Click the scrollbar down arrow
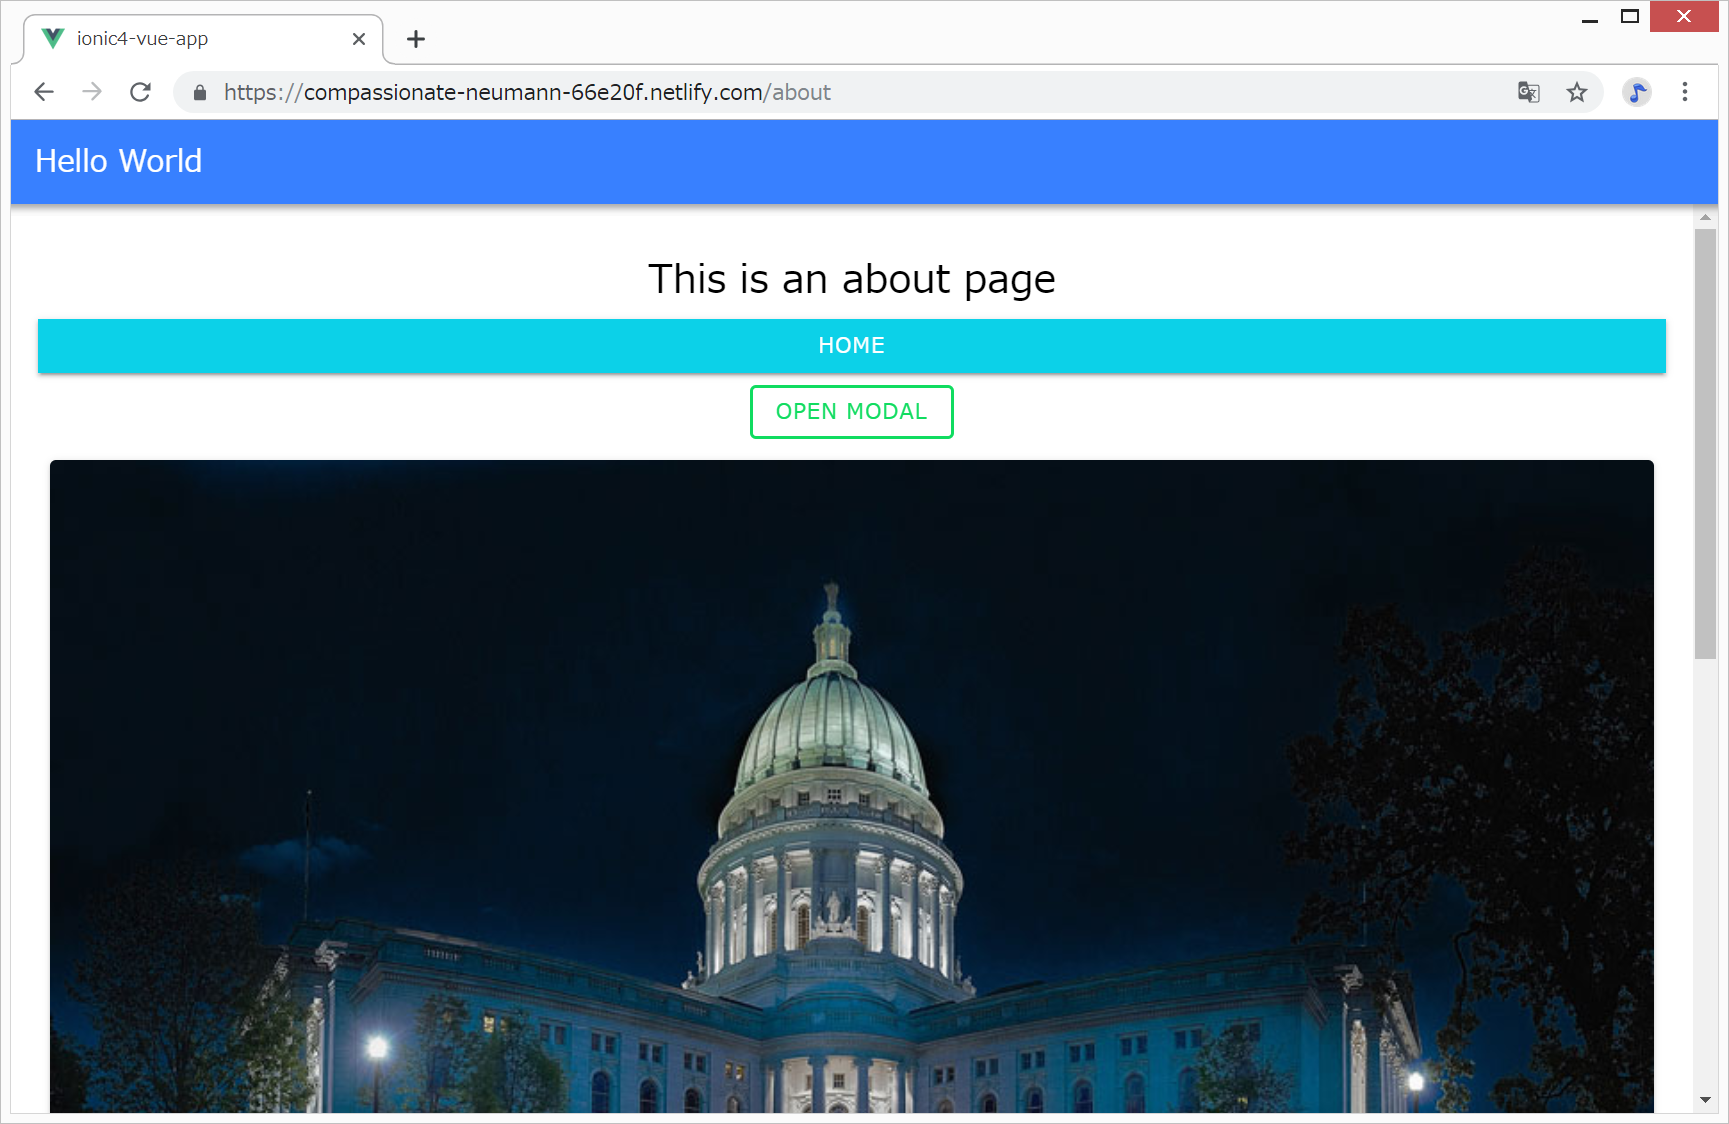1729x1124 pixels. click(1705, 1100)
